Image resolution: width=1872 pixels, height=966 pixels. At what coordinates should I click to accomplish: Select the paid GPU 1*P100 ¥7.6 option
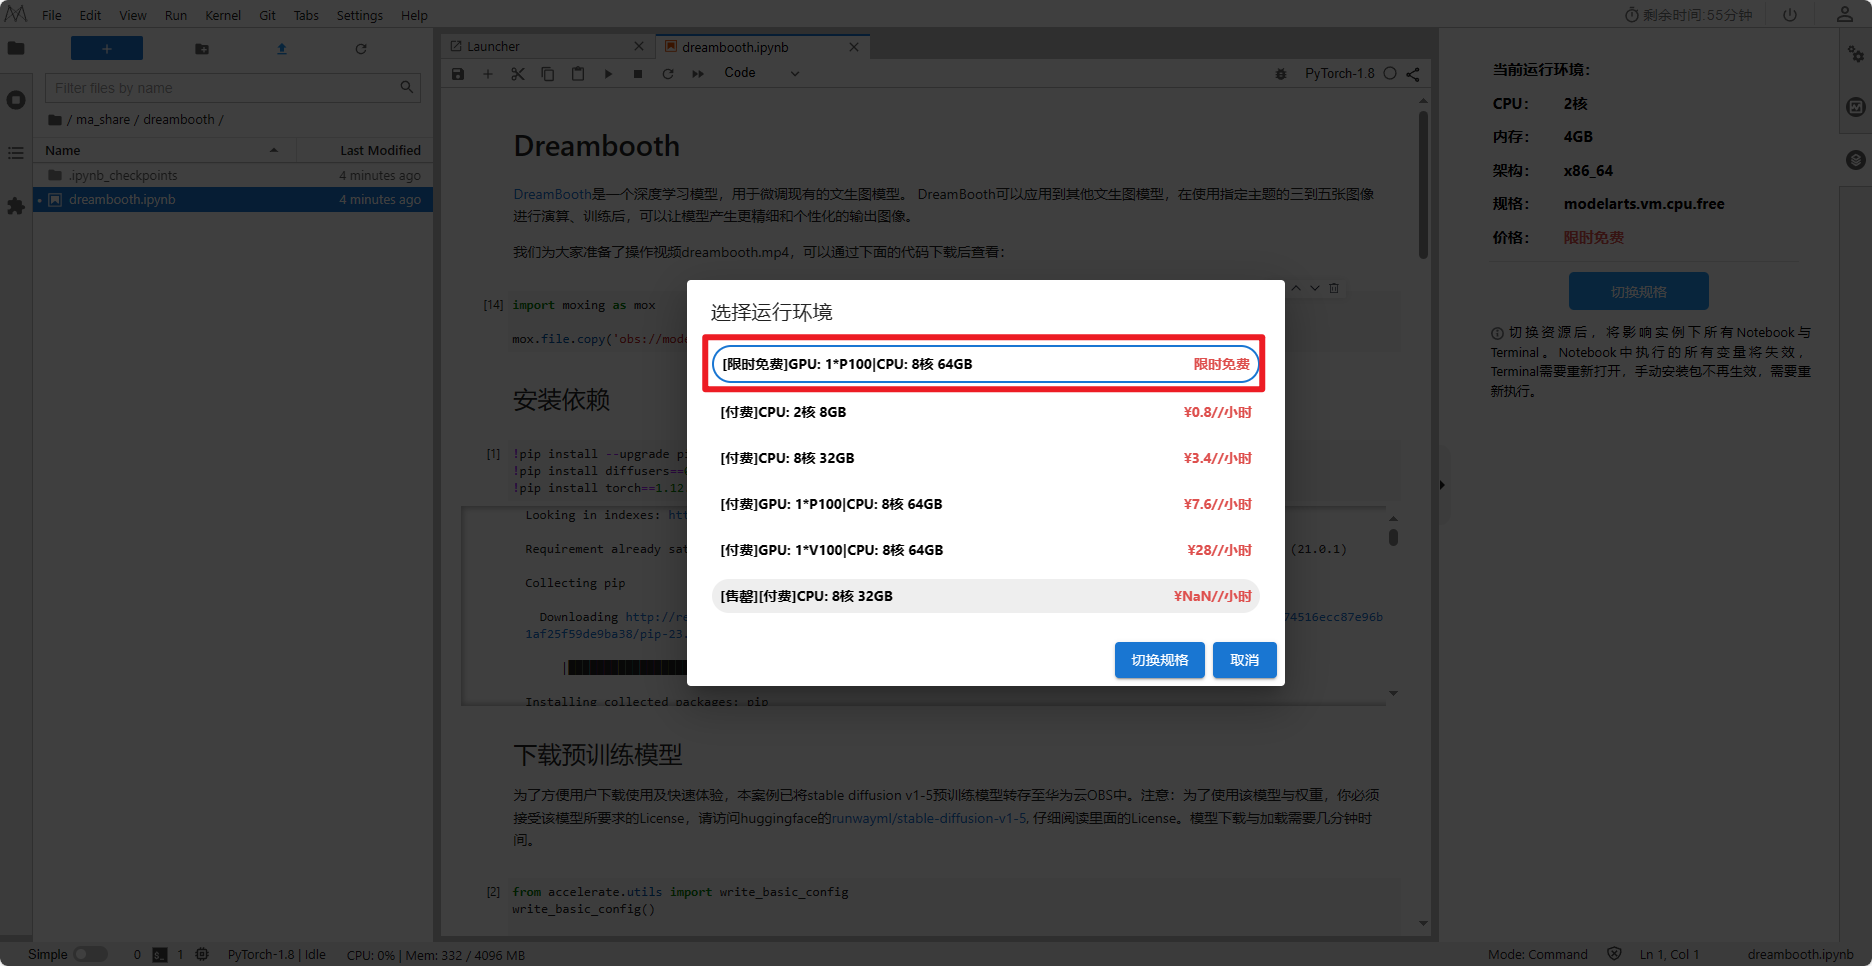coord(985,504)
